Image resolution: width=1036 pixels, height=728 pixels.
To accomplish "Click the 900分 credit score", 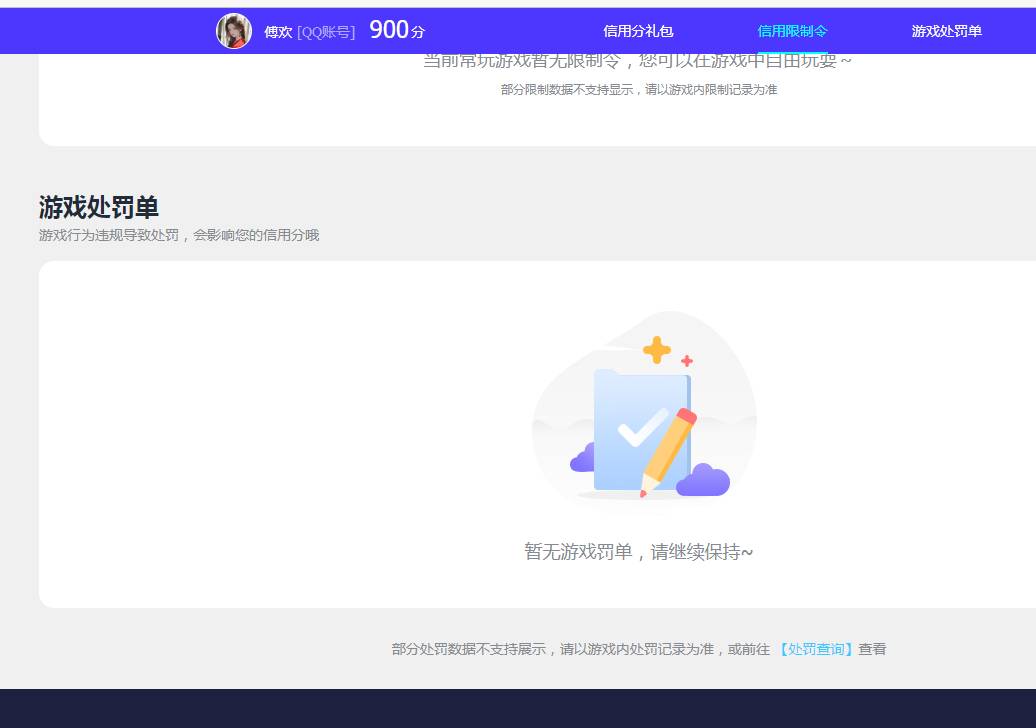I will [x=396, y=30].
